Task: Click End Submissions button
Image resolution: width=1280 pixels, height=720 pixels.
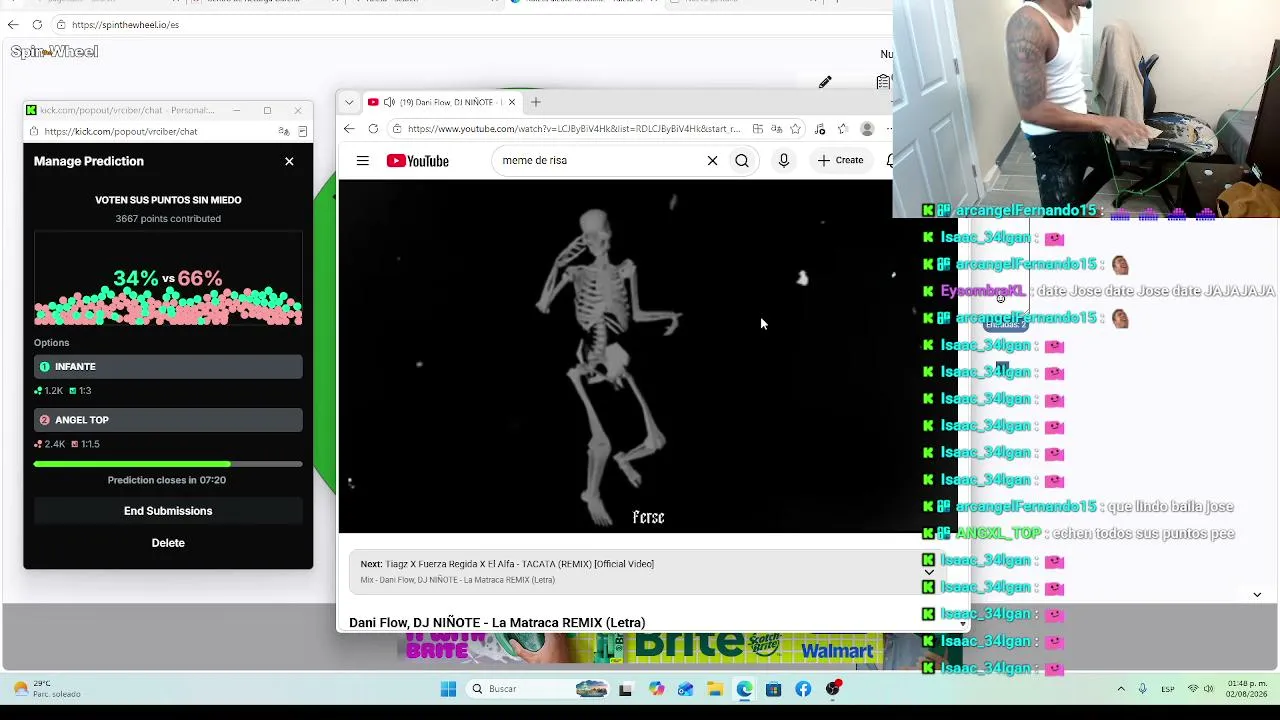Action: click(168, 511)
